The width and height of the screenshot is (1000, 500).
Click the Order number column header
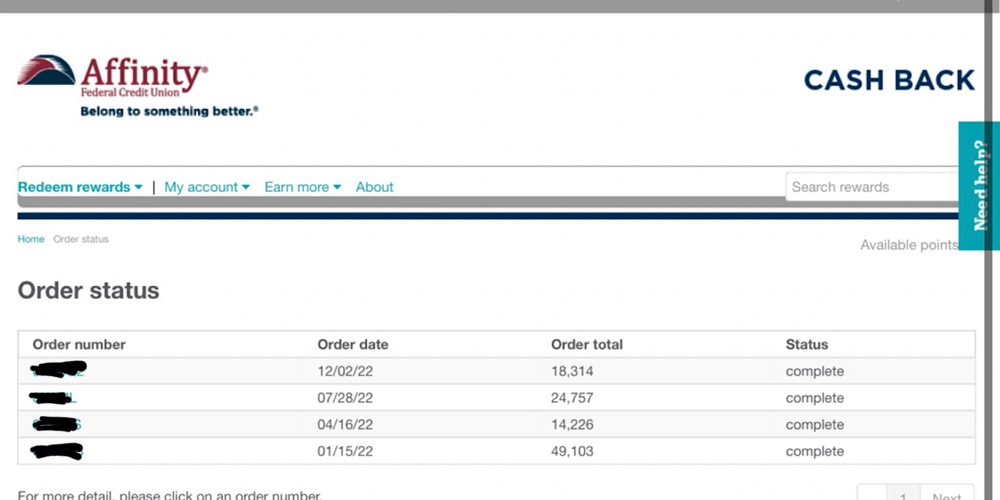[x=79, y=344]
